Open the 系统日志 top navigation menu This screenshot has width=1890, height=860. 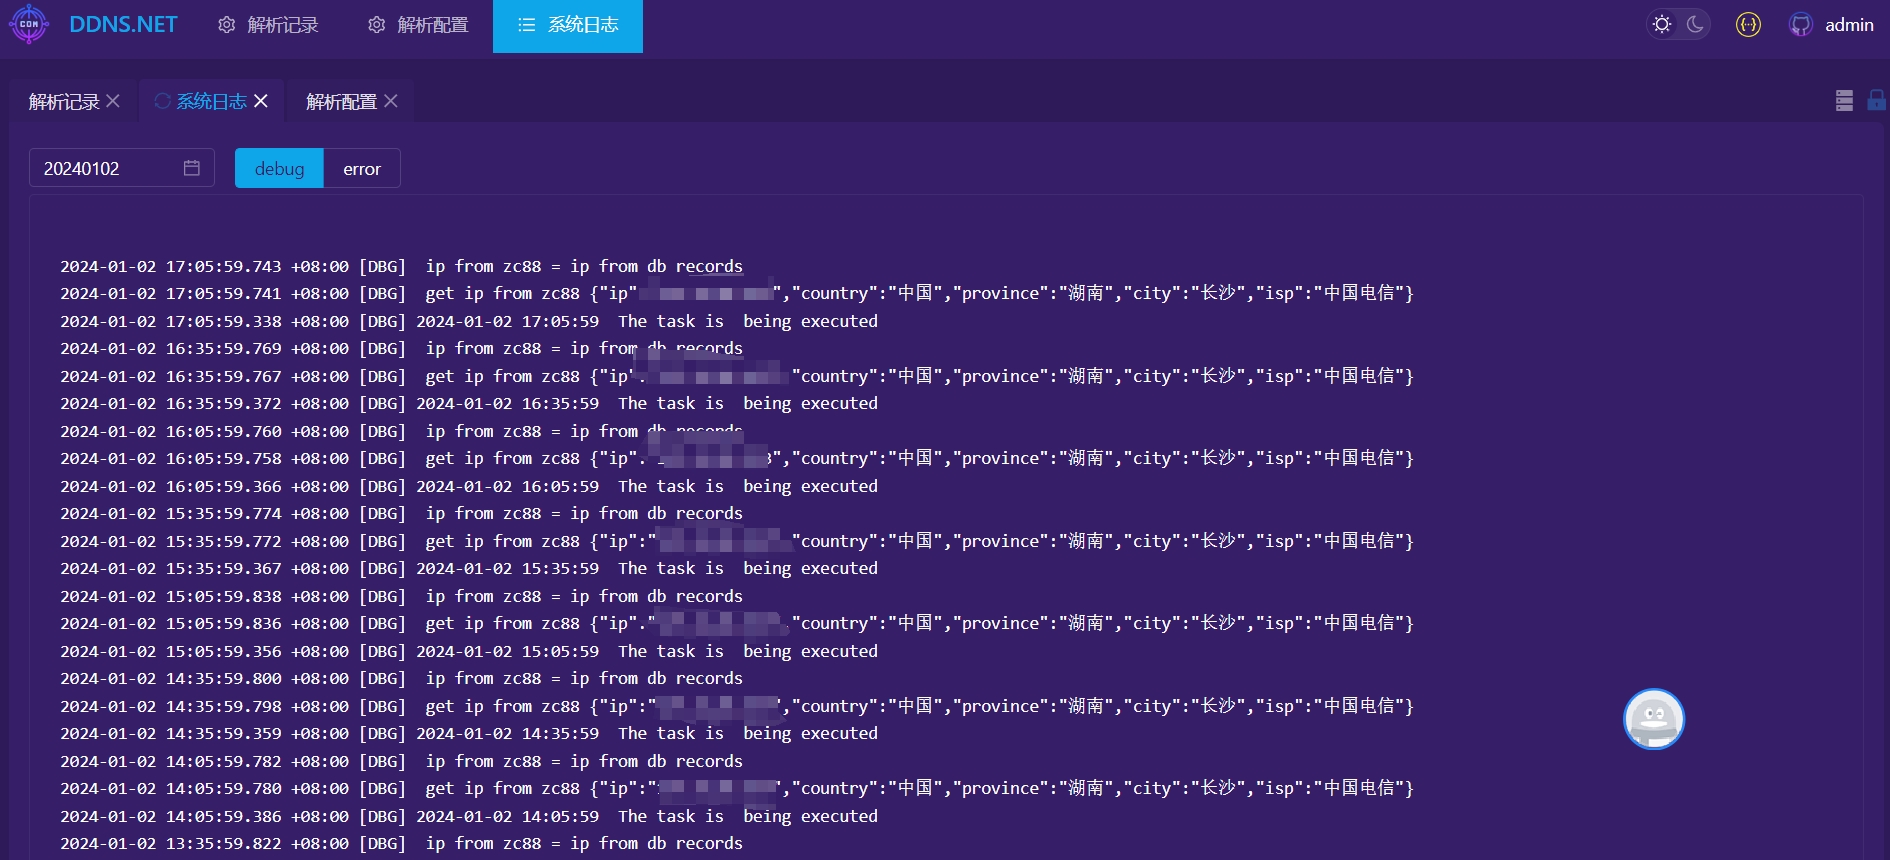[x=568, y=25]
